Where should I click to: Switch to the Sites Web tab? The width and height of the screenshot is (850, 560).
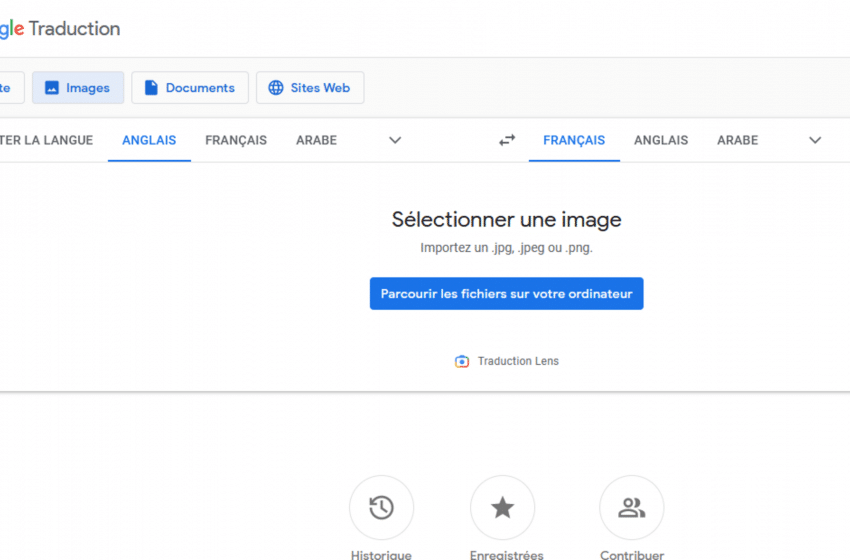[x=310, y=88]
